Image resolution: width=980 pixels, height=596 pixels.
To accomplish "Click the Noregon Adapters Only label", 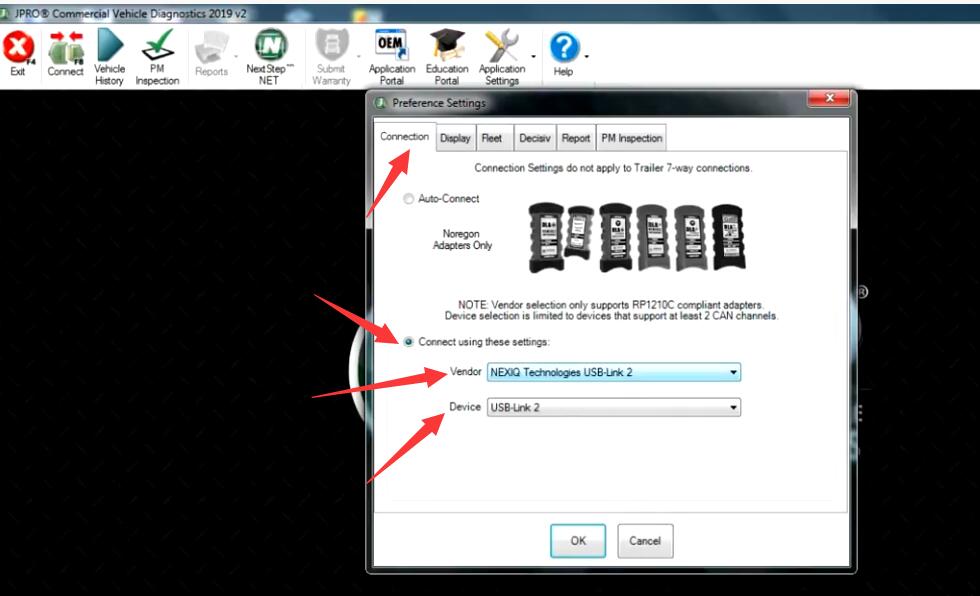I will [x=462, y=239].
